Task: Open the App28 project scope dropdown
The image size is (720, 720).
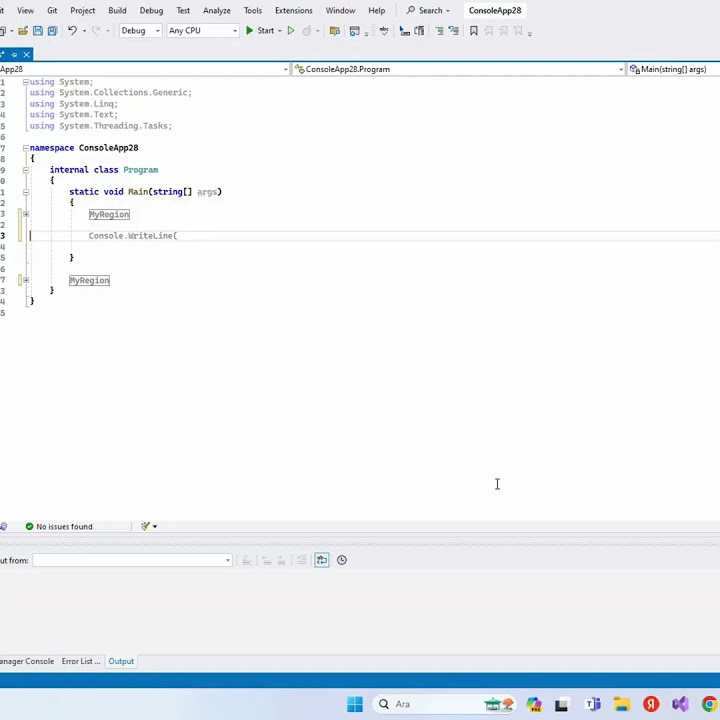Action: (x=145, y=69)
